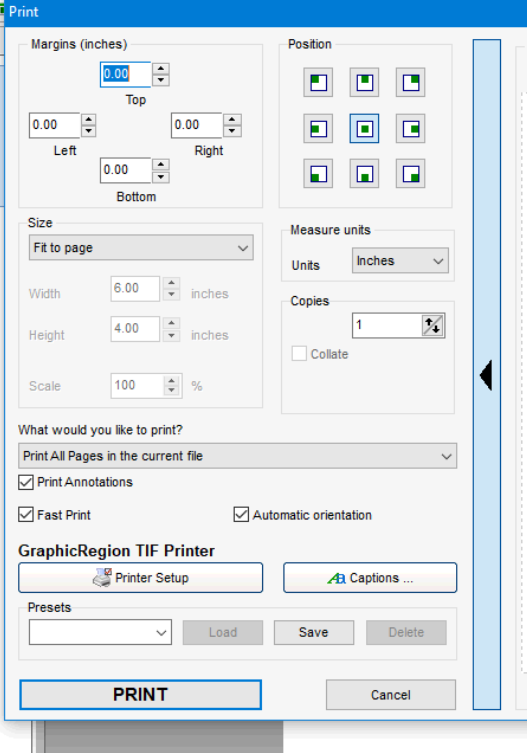Open the Captions dialog
This screenshot has height=753, width=527.
[370, 578]
